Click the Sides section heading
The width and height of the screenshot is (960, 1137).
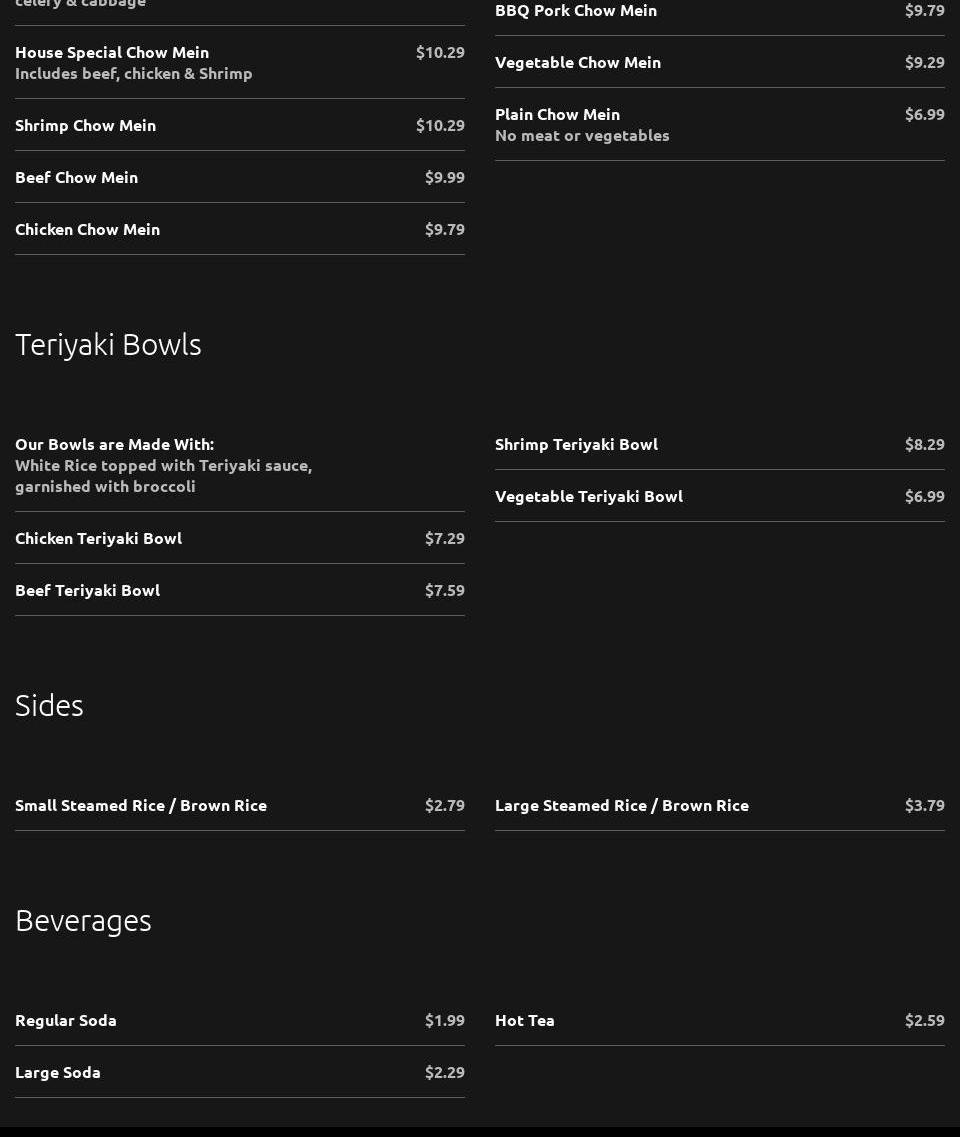click(x=49, y=705)
